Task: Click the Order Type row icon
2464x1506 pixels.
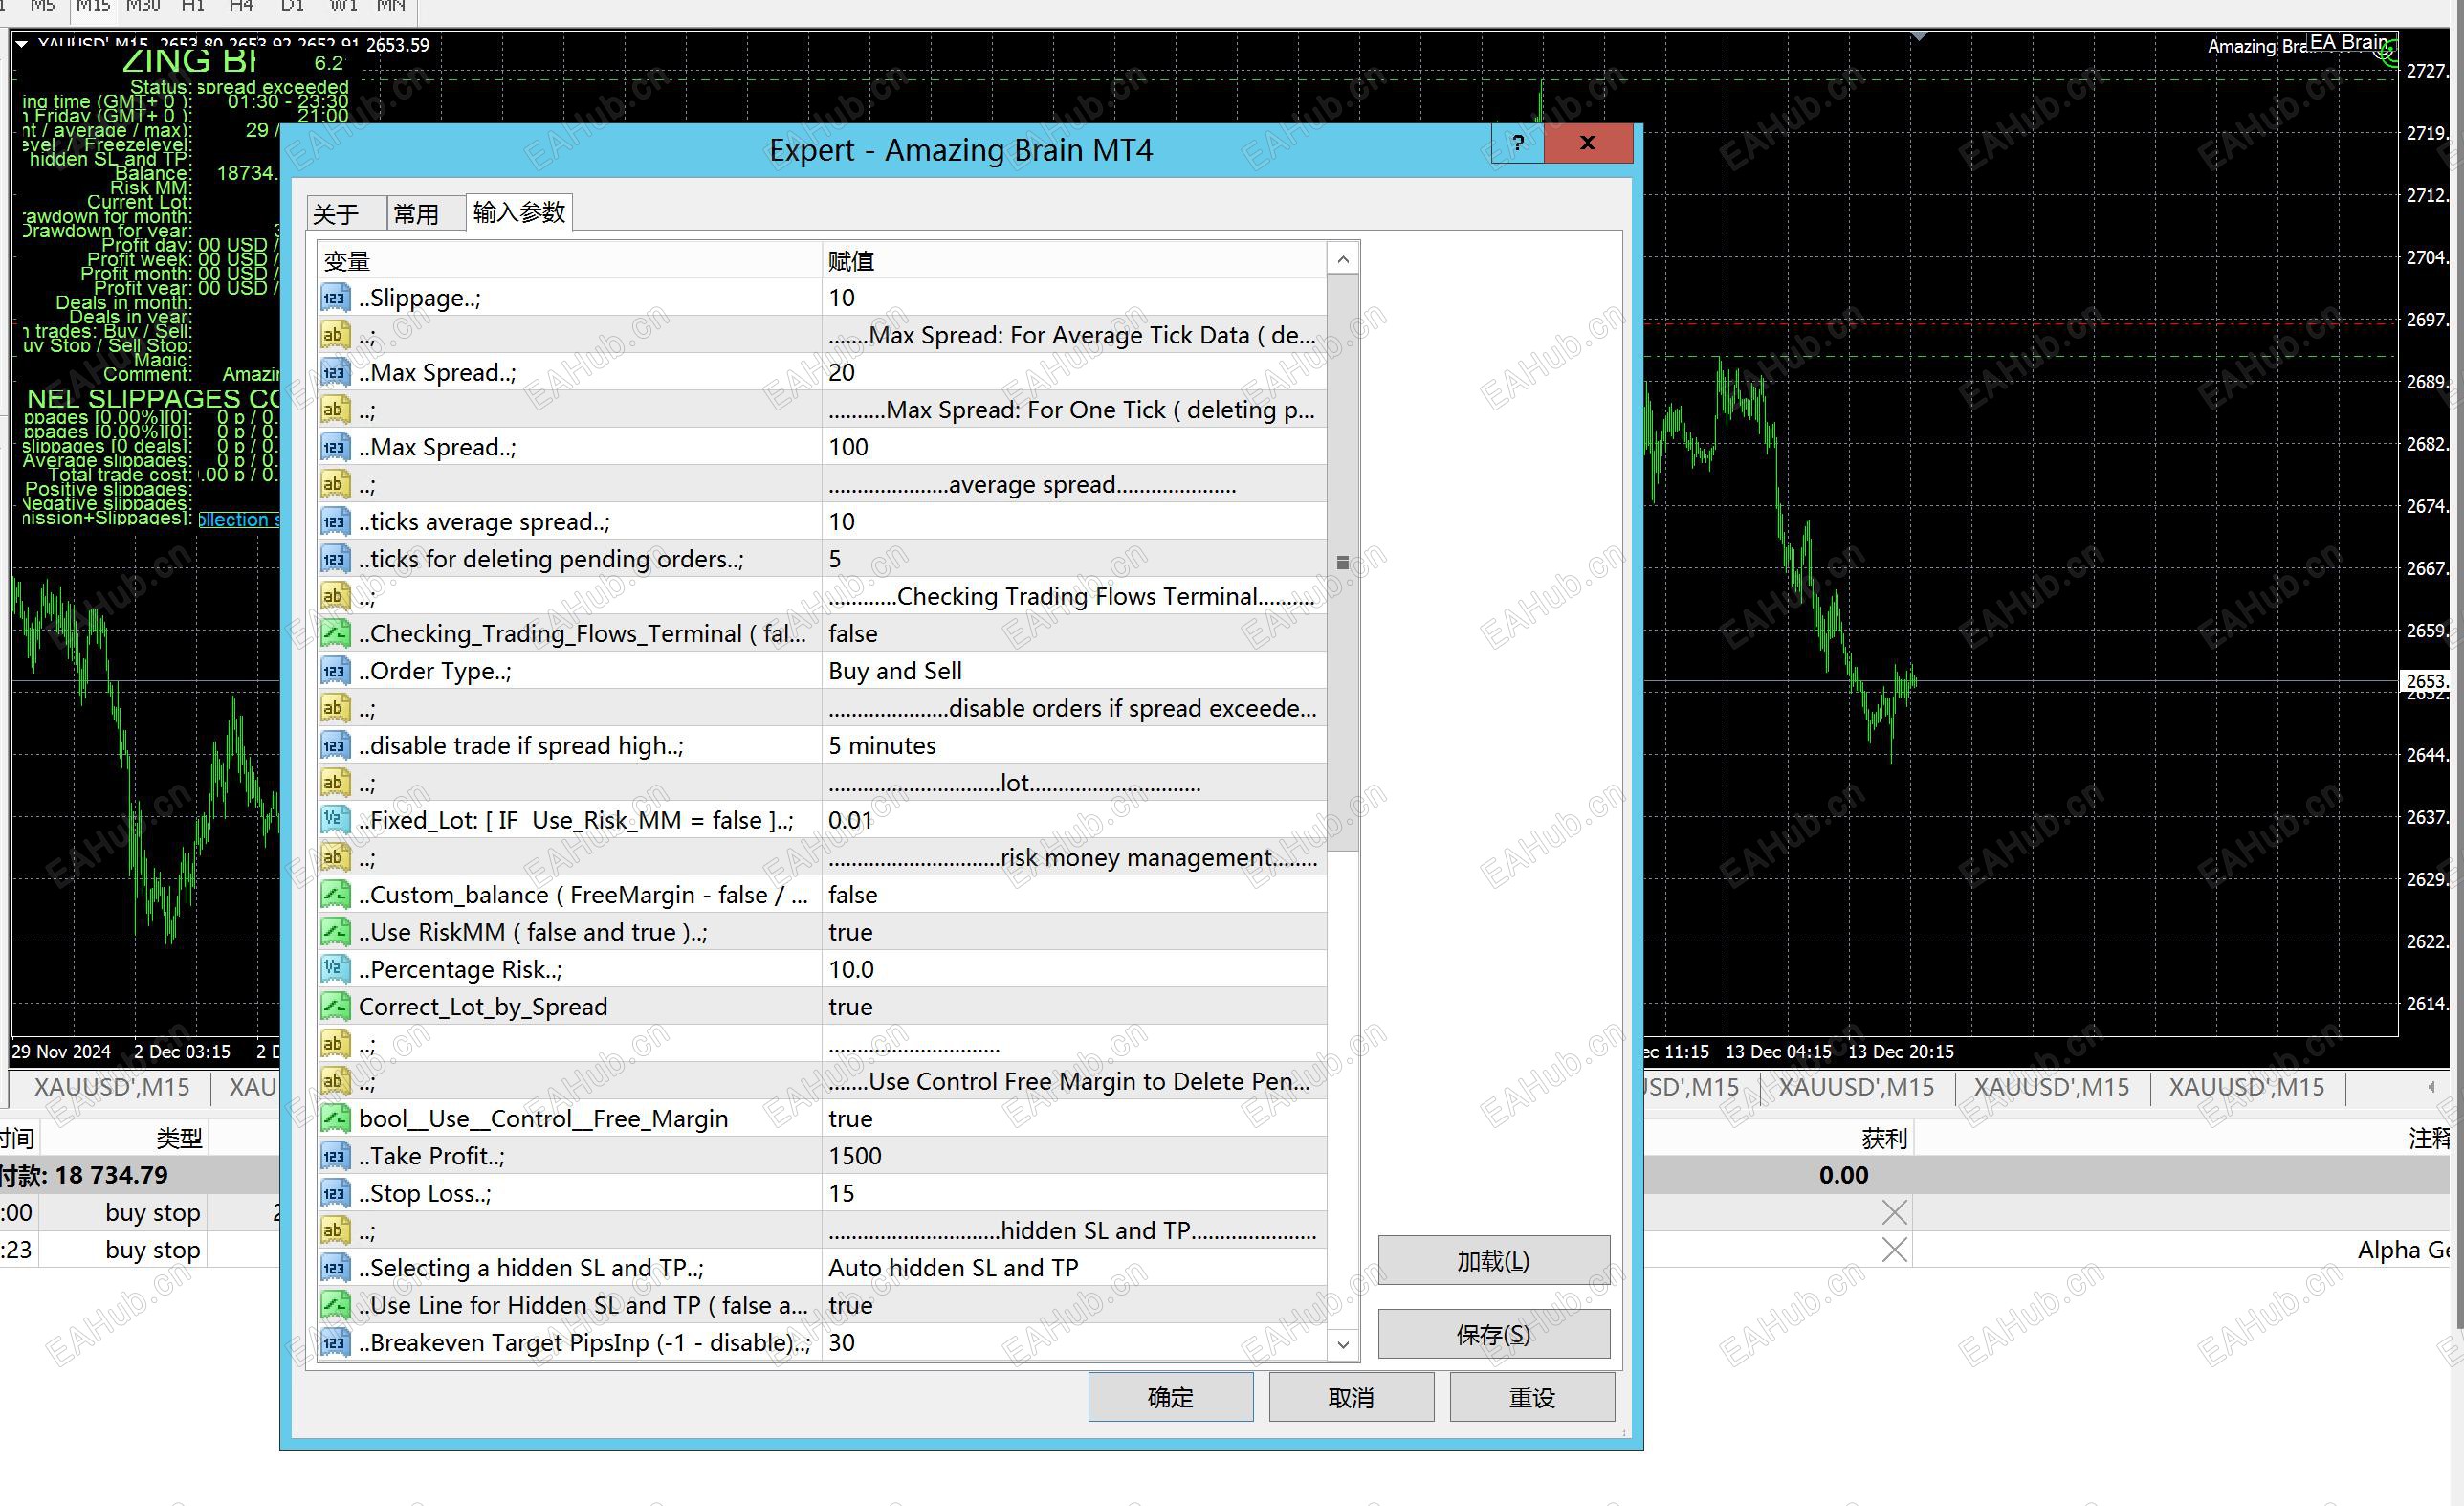Action: tap(335, 671)
